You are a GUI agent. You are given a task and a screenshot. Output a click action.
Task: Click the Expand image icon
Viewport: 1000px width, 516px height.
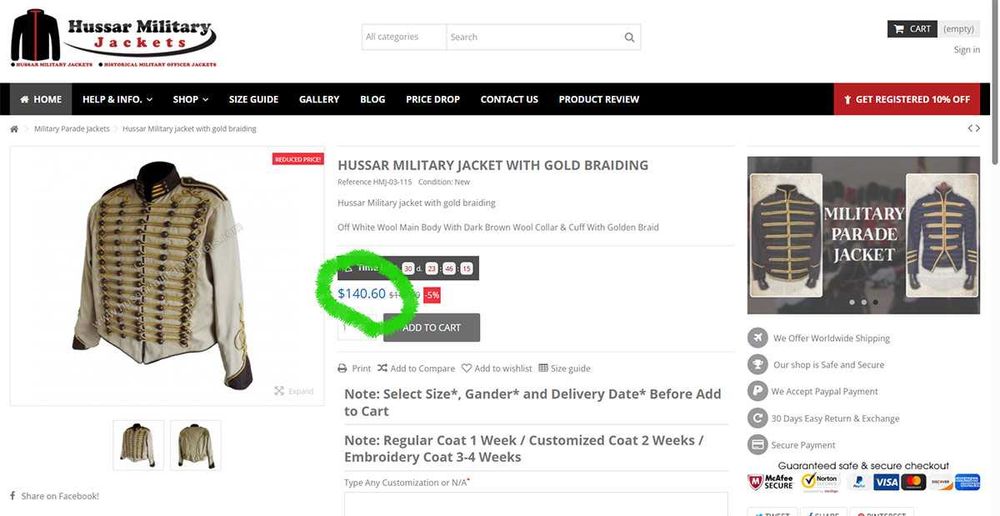pos(279,391)
